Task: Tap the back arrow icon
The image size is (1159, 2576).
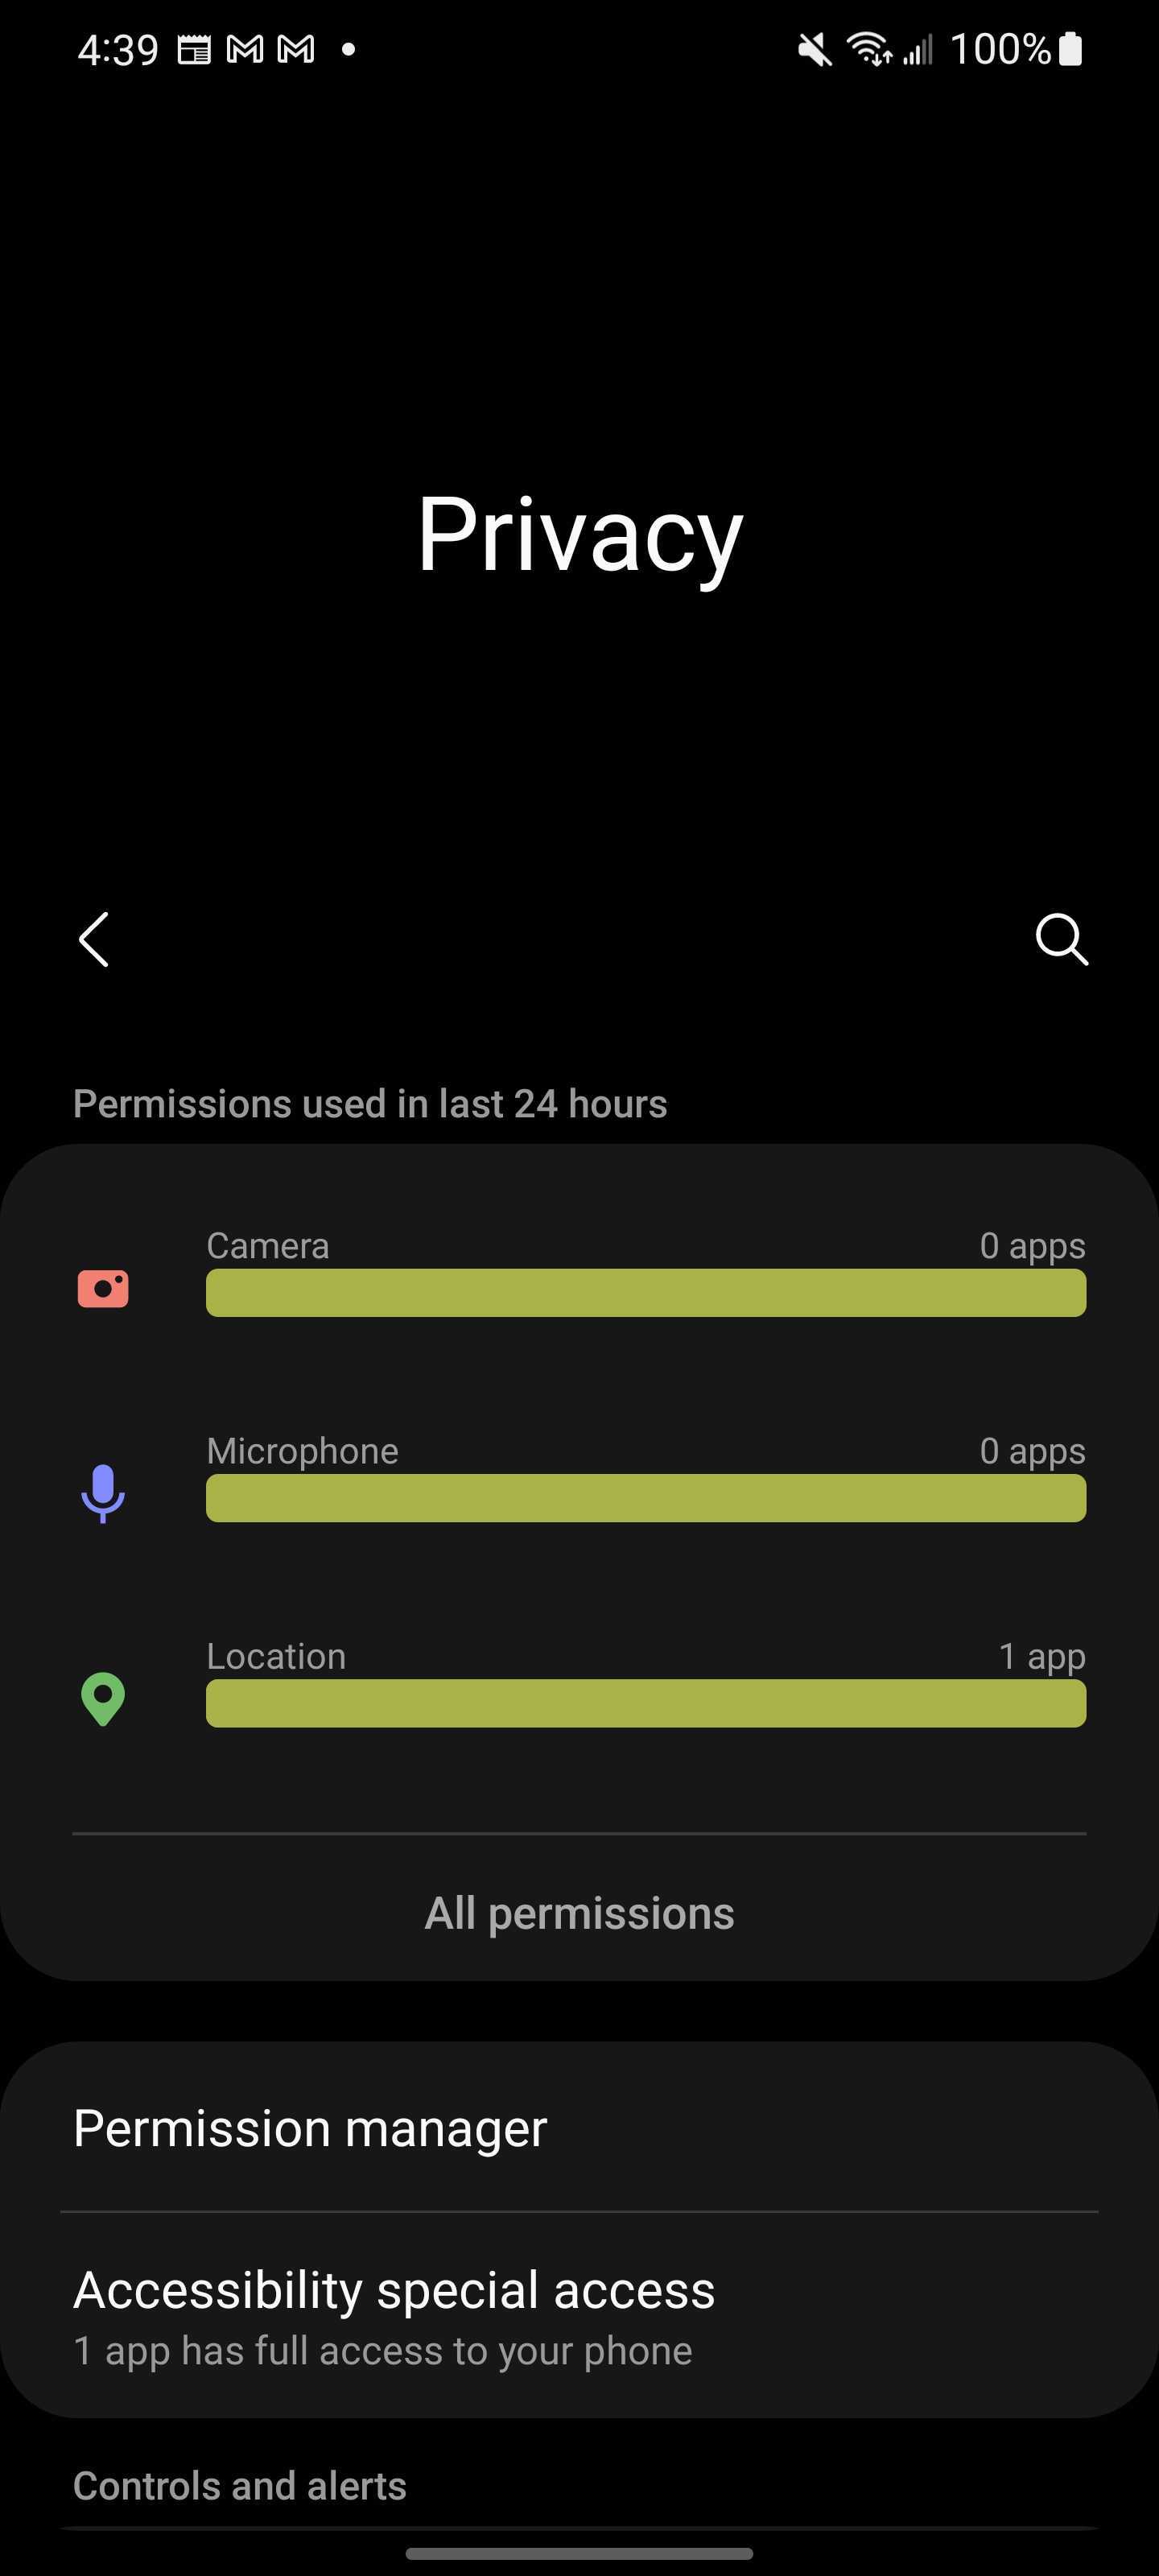Action: [94, 939]
